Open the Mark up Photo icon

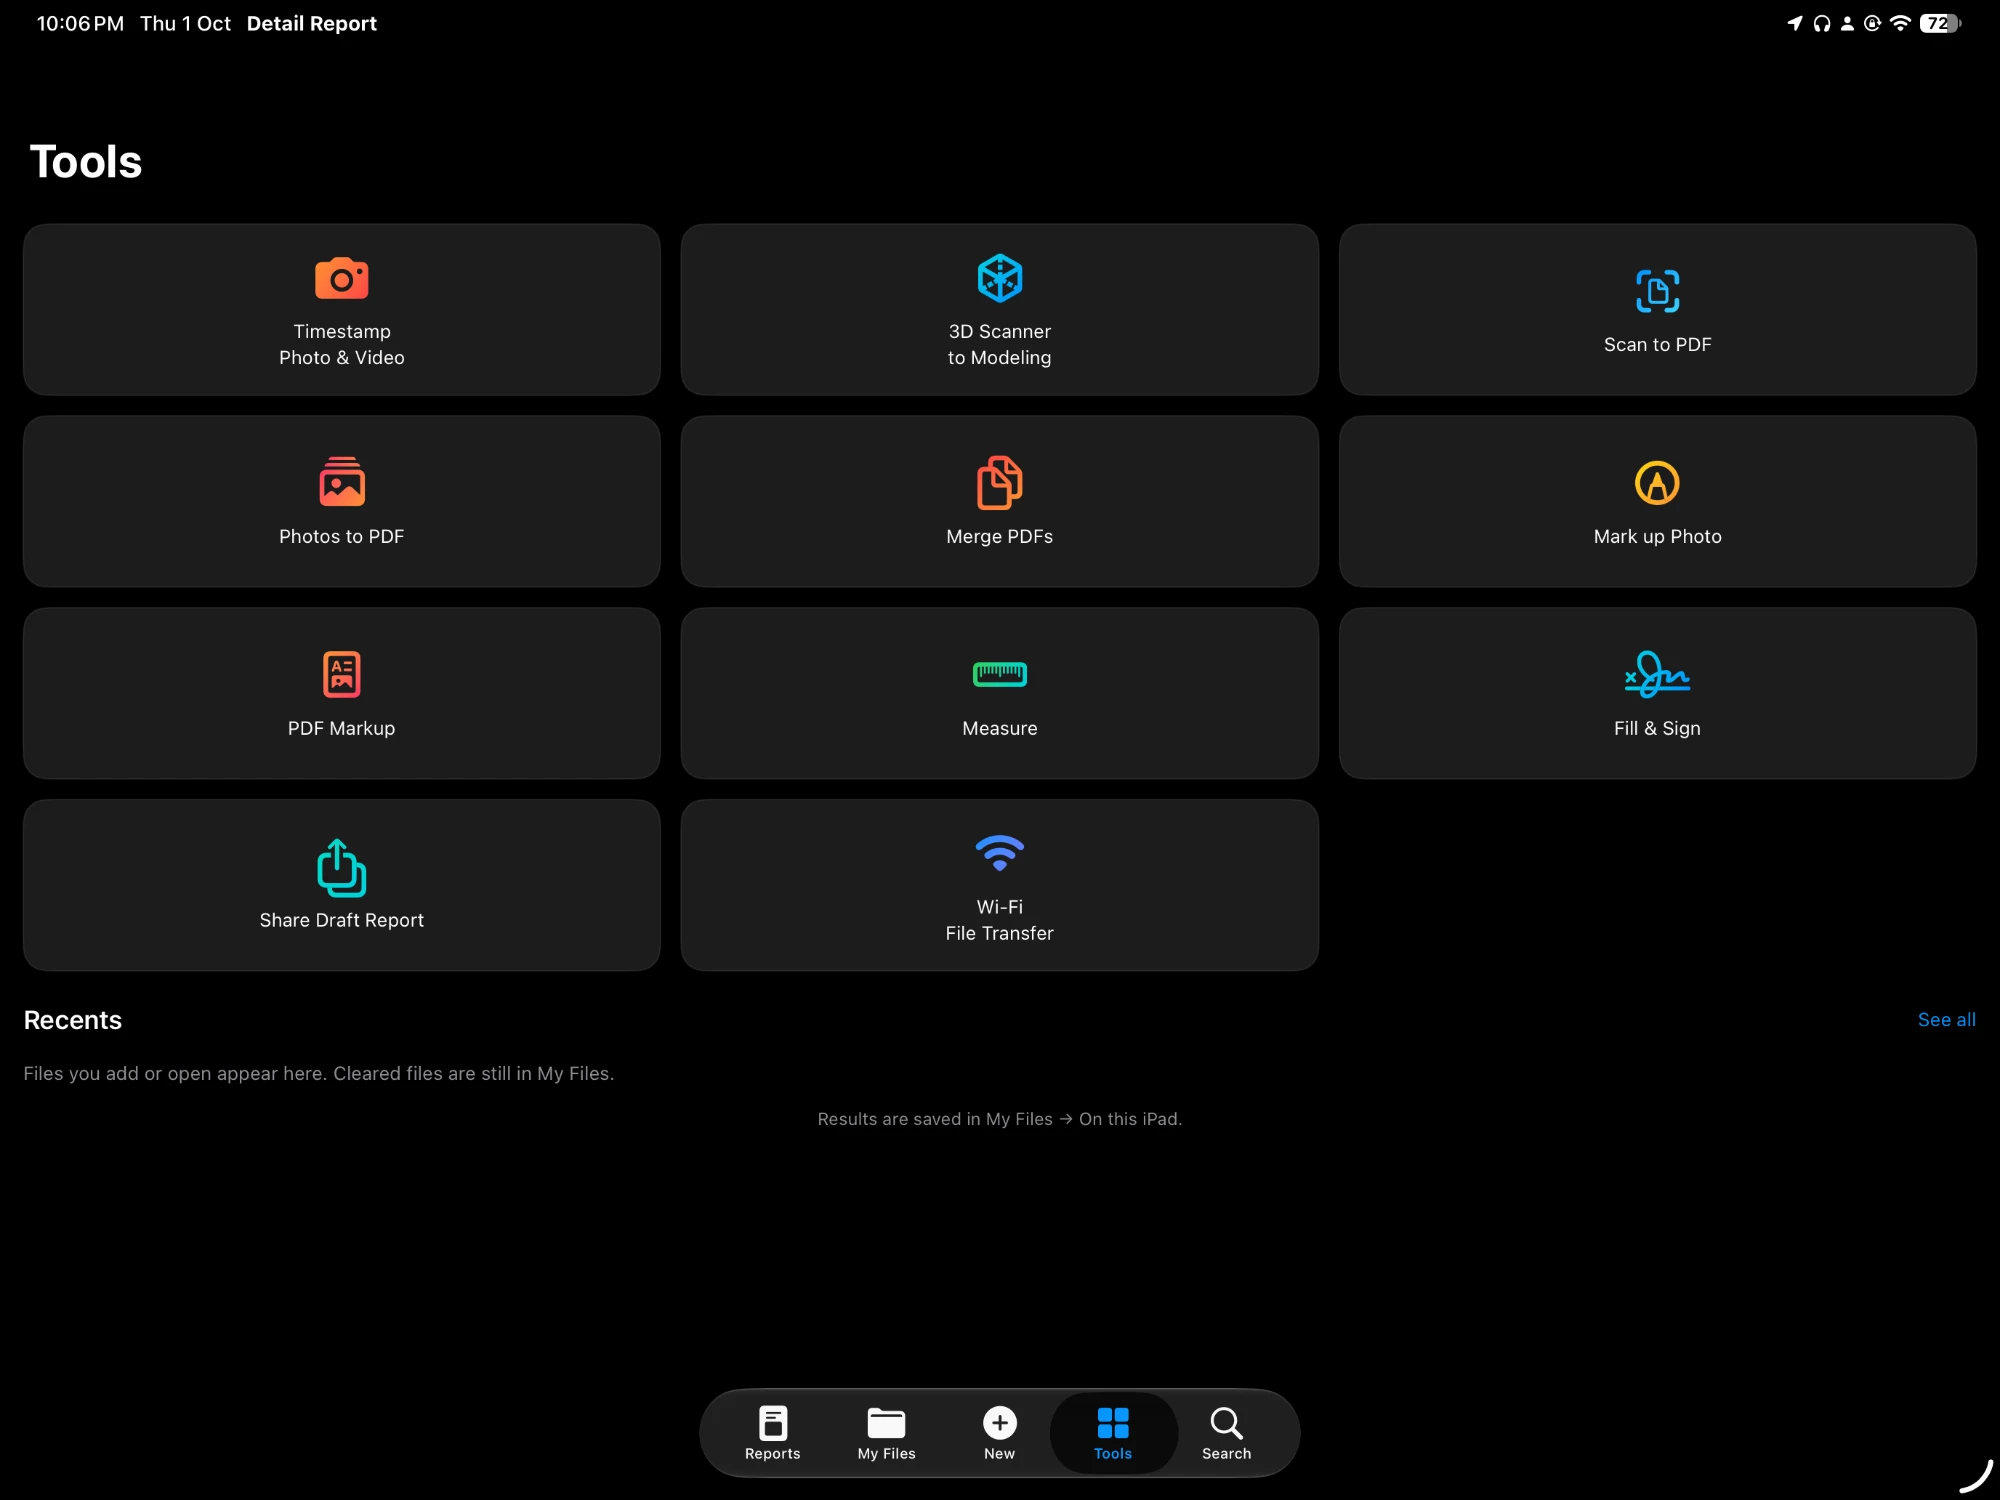coord(1657,483)
